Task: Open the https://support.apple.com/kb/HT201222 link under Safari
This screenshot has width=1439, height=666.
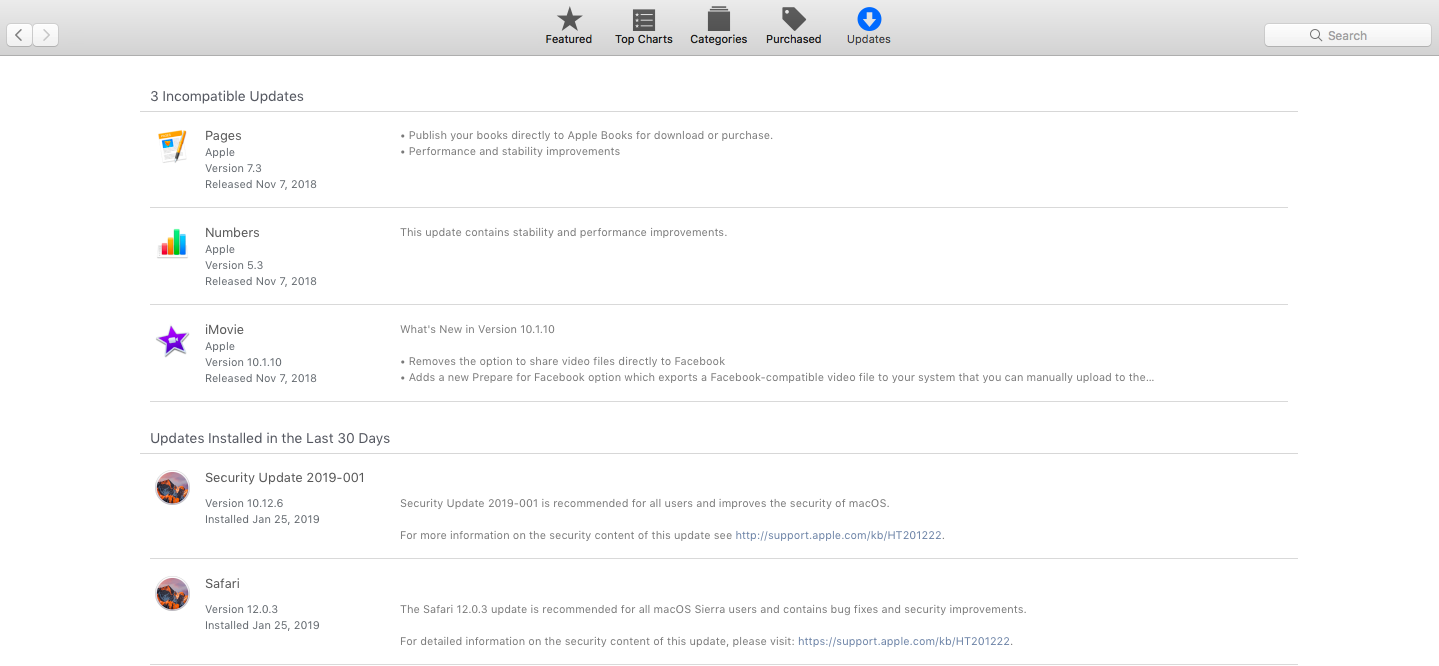Action: 904,641
